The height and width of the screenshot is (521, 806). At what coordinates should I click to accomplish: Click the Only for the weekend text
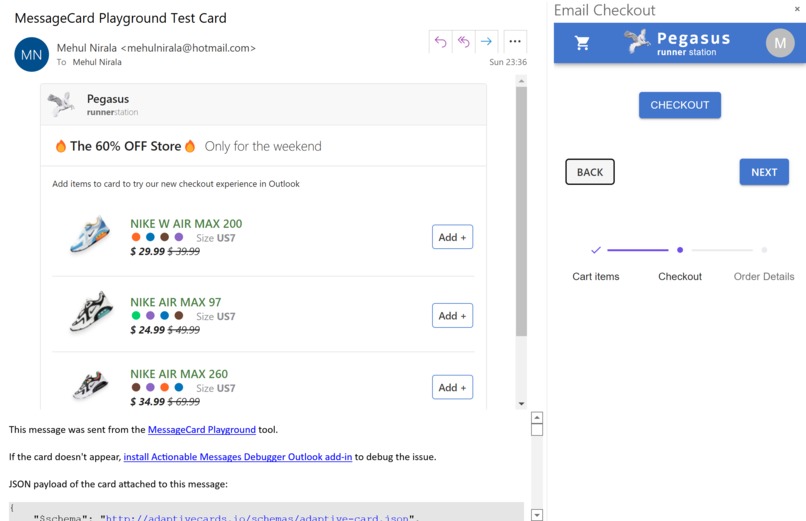point(263,146)
